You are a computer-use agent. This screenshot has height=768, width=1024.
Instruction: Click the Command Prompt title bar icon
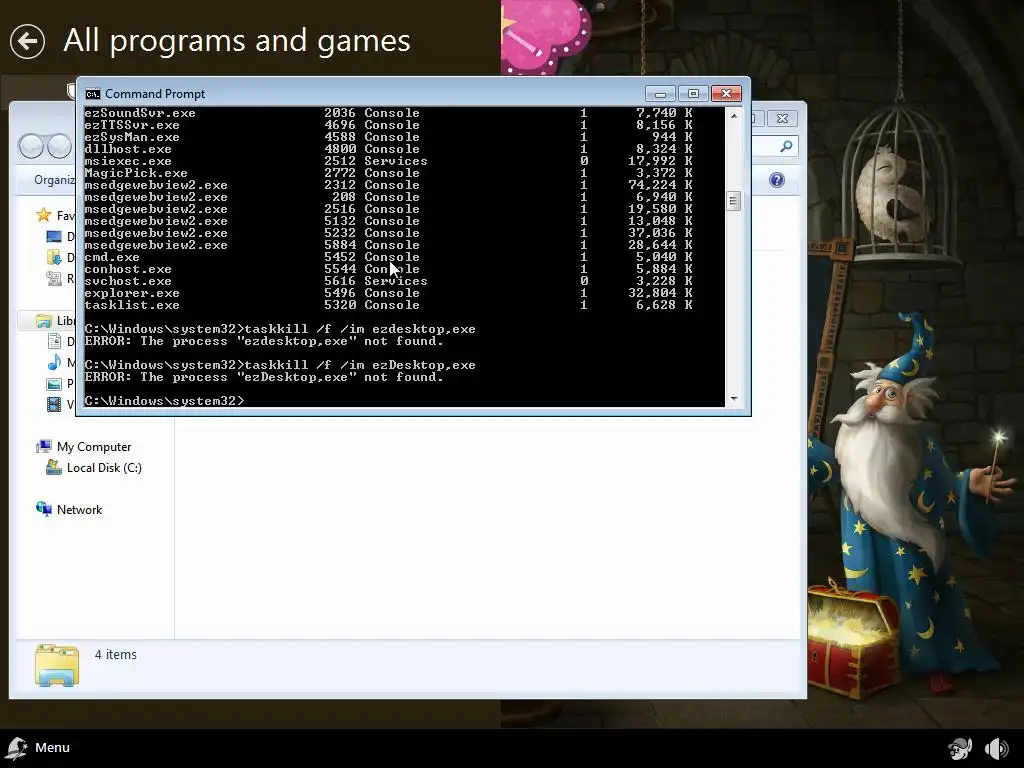tap(93, 94)
